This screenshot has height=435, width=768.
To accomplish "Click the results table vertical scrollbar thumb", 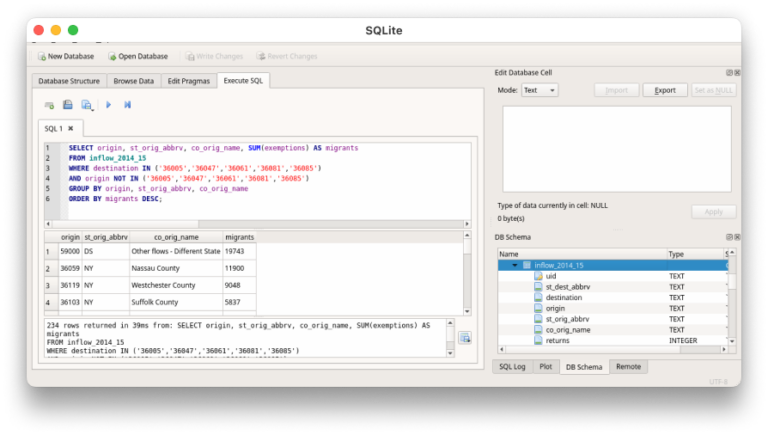I will [x=467, y=246].
